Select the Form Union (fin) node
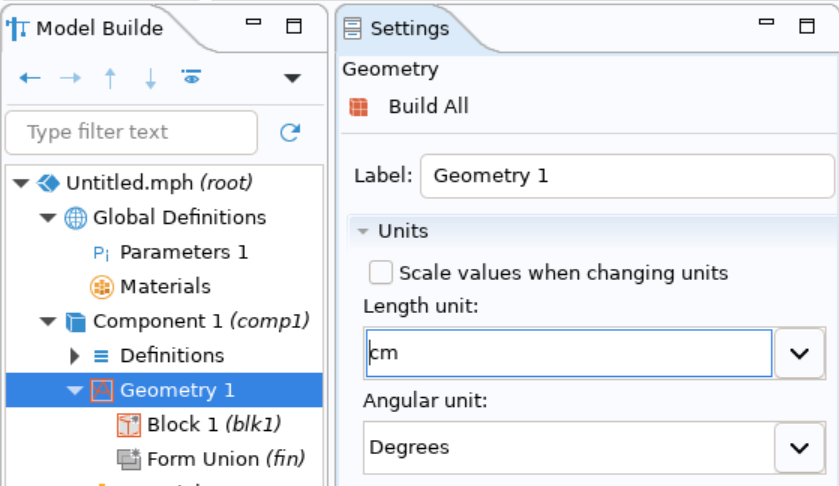Viewport: 839px width, 486px height. tap(211, 459)
